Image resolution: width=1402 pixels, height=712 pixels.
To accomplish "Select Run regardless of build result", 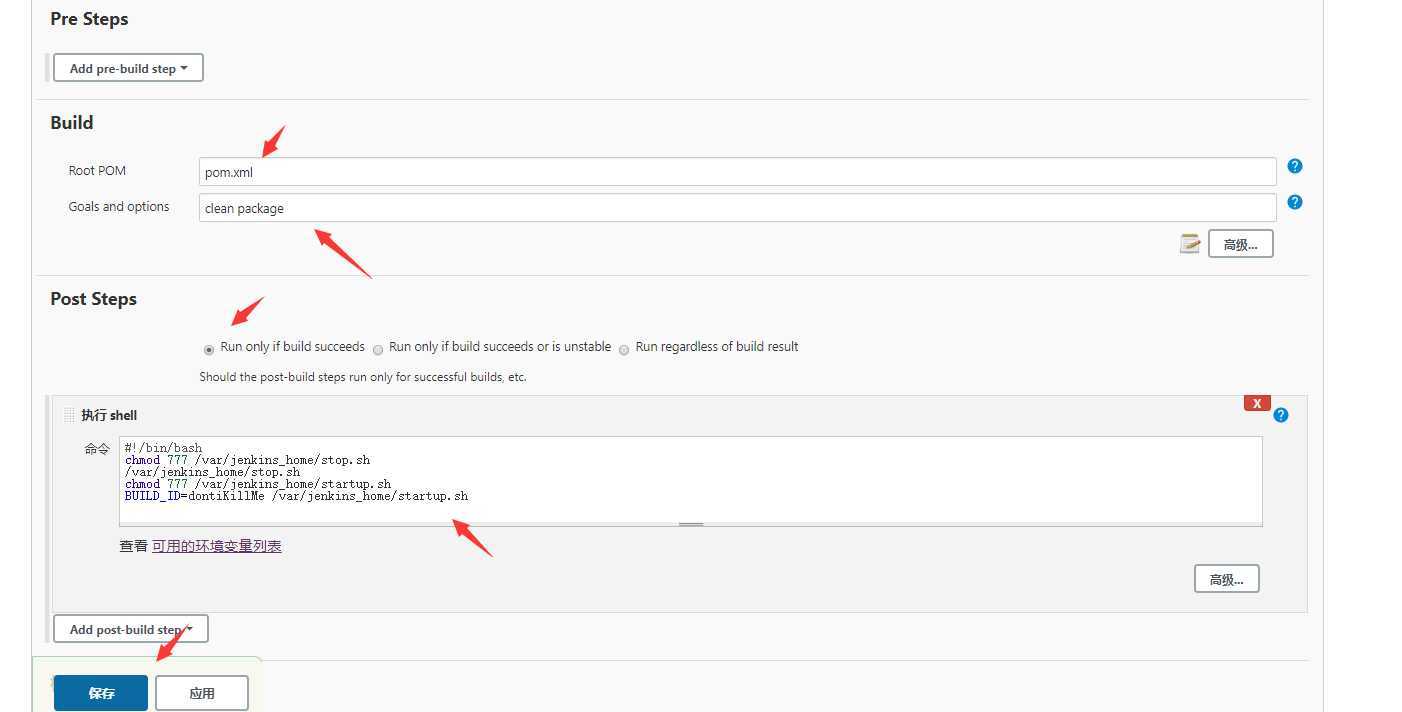I will 624,349.
